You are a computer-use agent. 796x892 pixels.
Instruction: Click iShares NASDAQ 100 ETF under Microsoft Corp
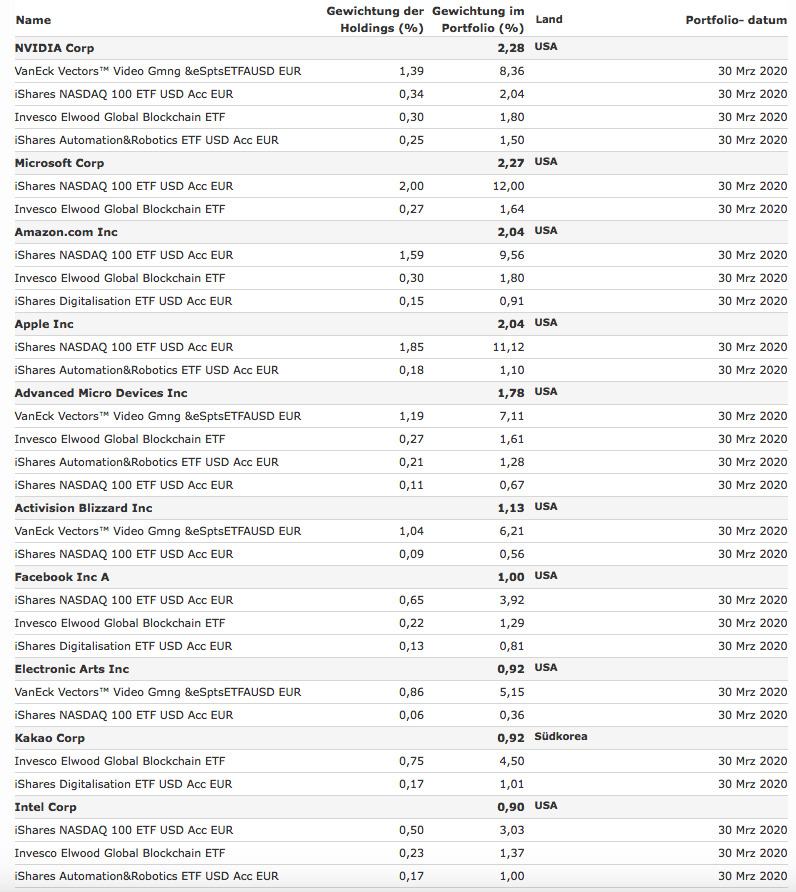point(124,186)
